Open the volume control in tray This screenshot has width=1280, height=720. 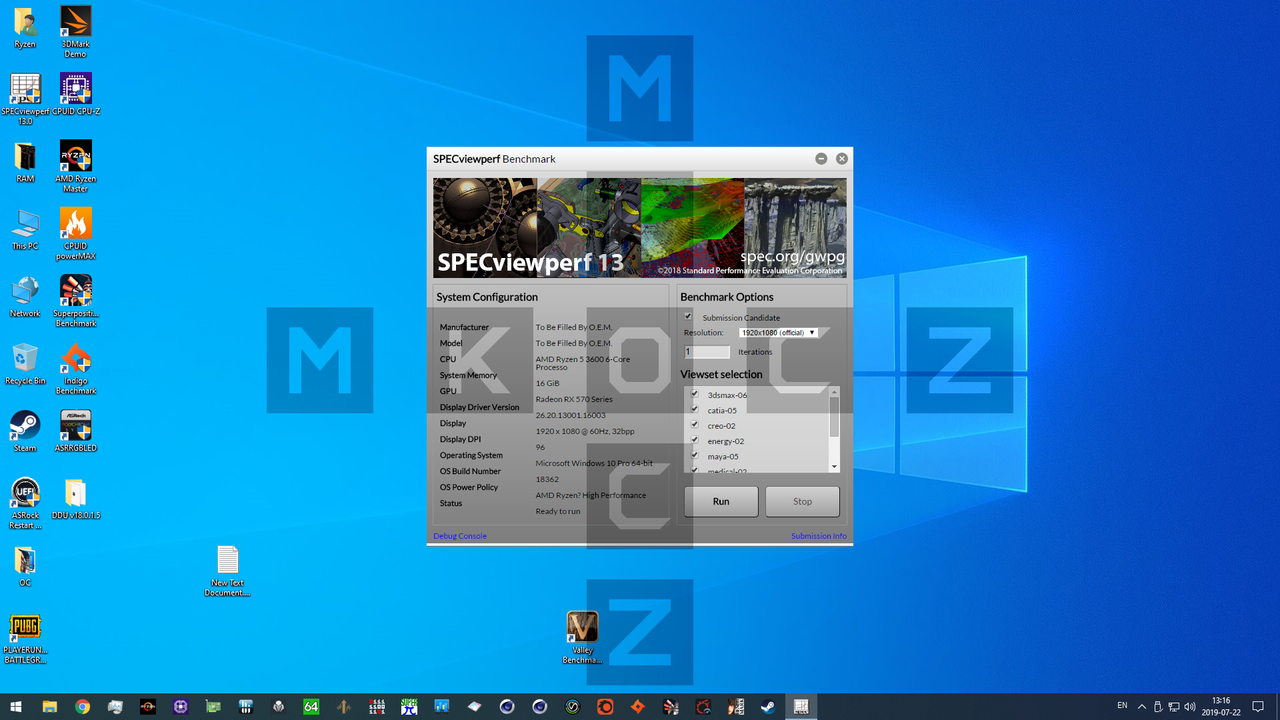click(x=1191, y=706)
